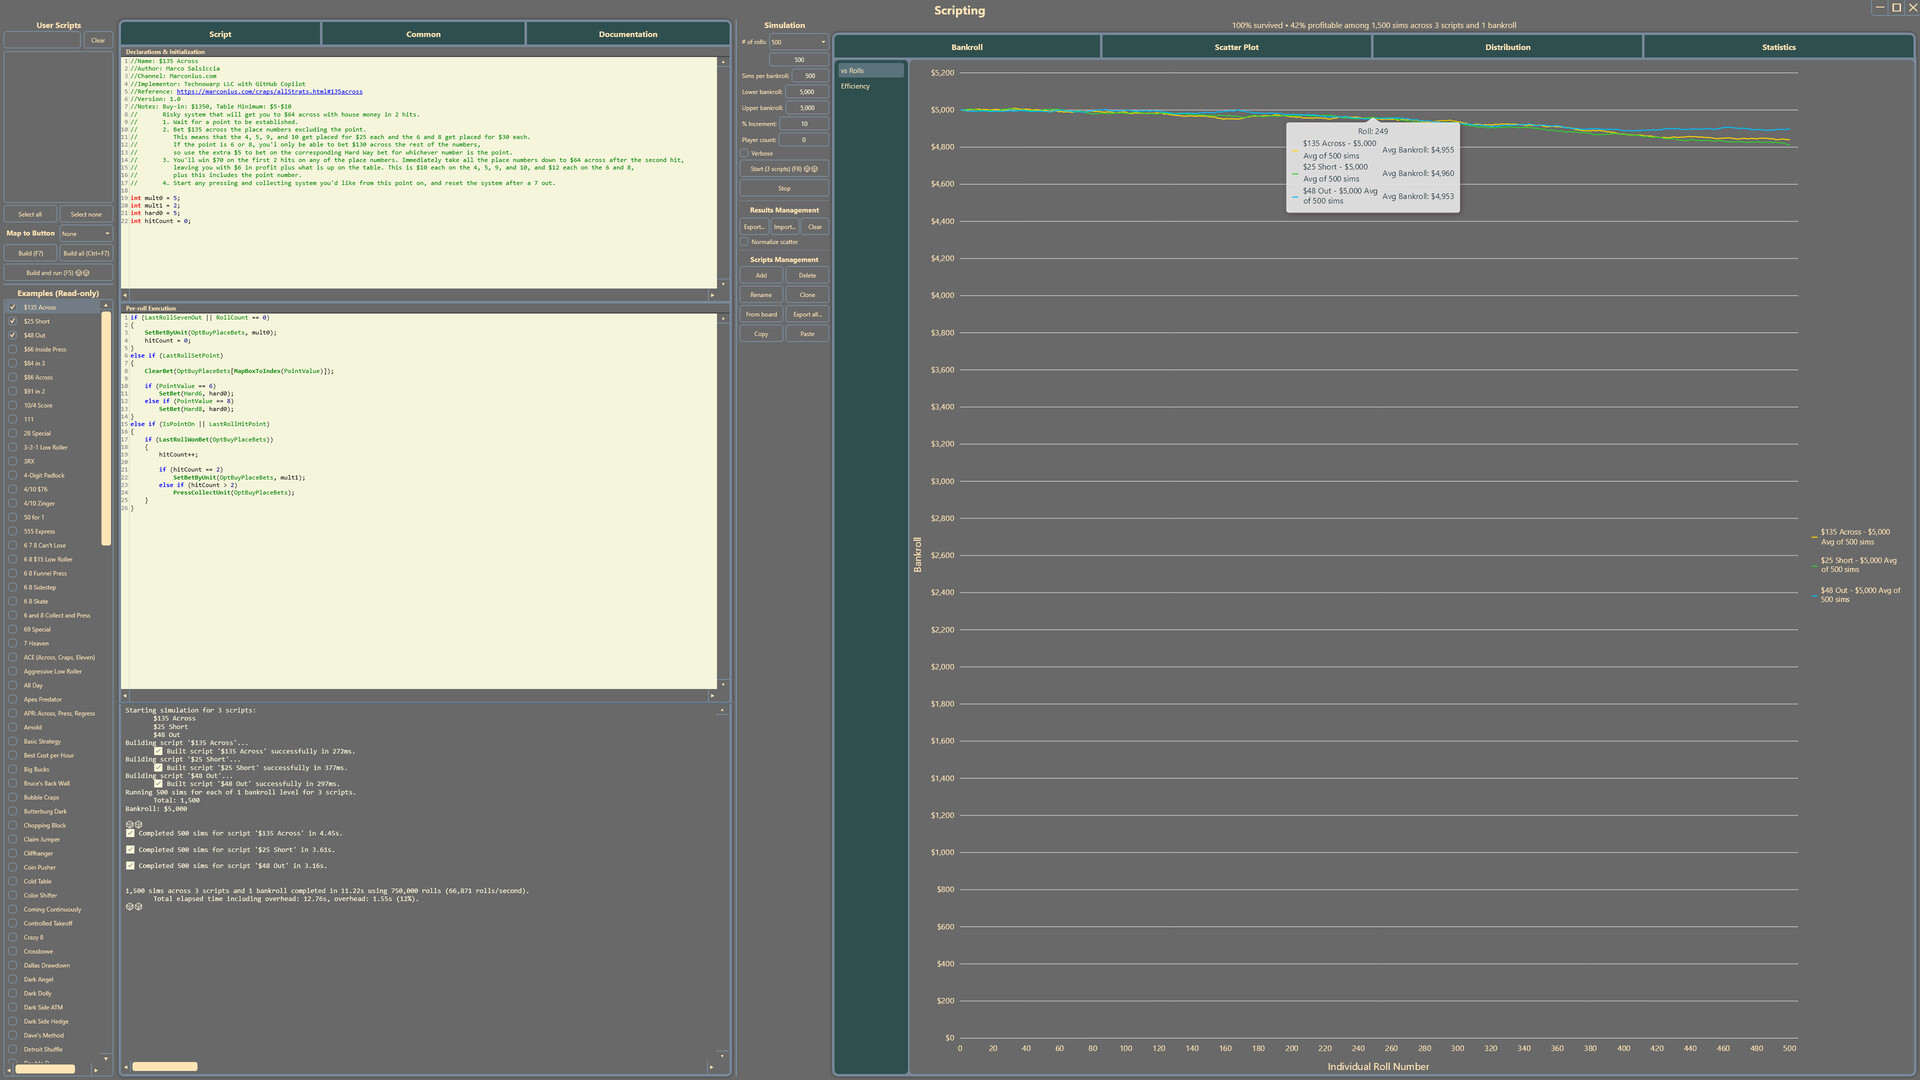Image resolution: width=1920 pixels, height=1080 pixels.
Task: Click the Declarations editor scroll-up arrow
Action: click(x=723, y=62)
